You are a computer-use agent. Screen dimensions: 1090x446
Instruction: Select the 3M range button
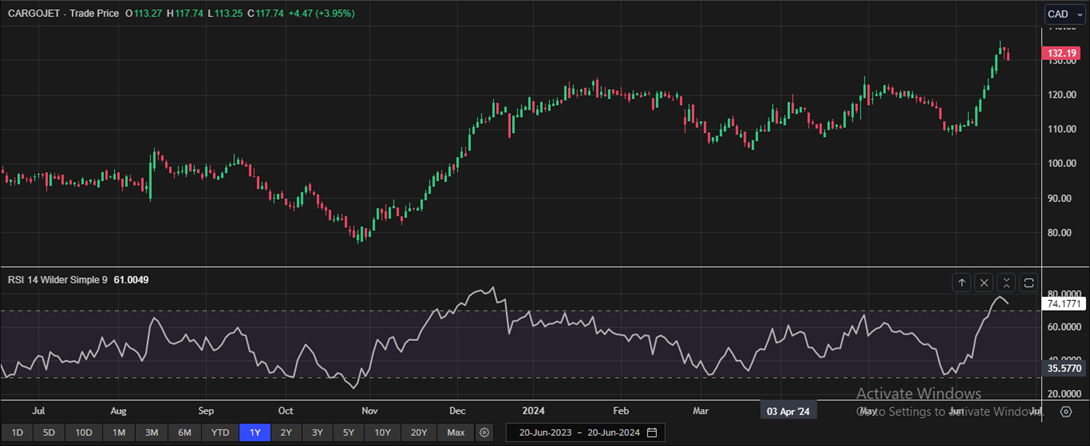tap(151, 432)
